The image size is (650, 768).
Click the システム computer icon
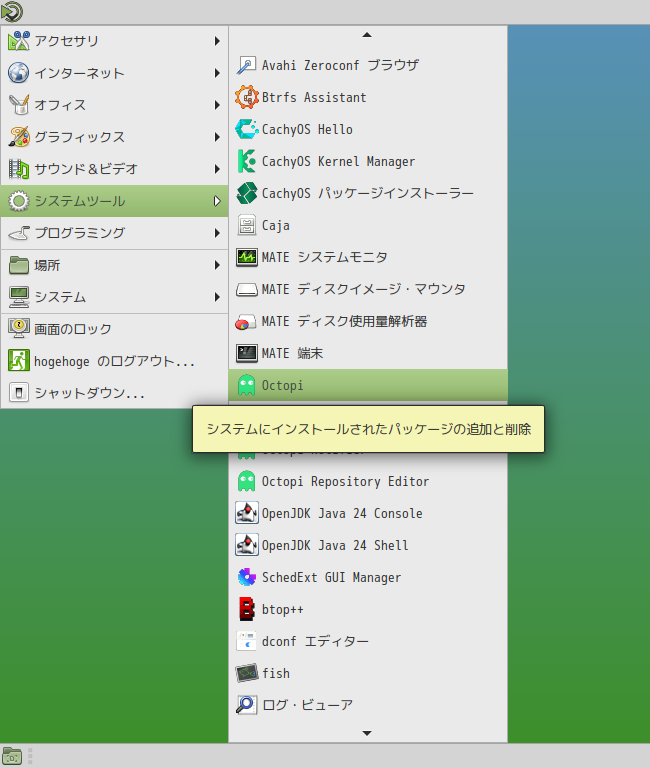[19, 297]
